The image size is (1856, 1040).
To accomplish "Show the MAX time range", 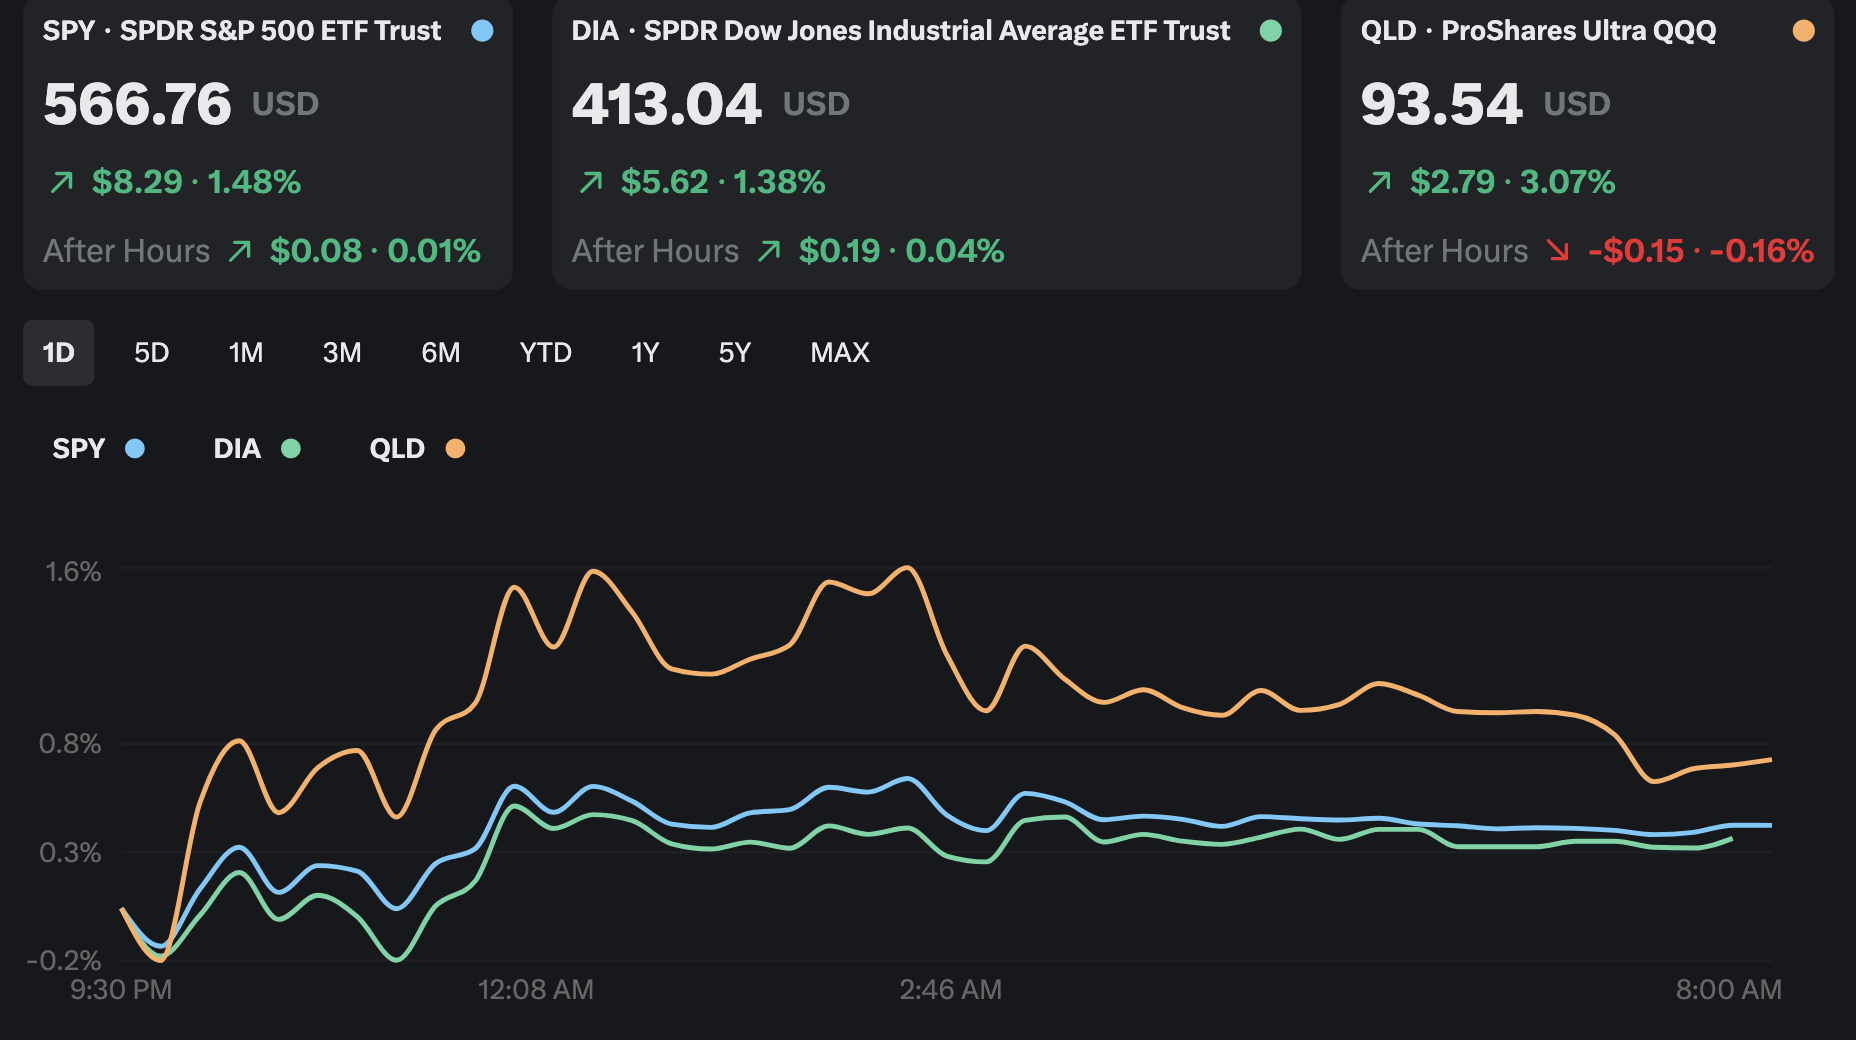I will [840, 353].
